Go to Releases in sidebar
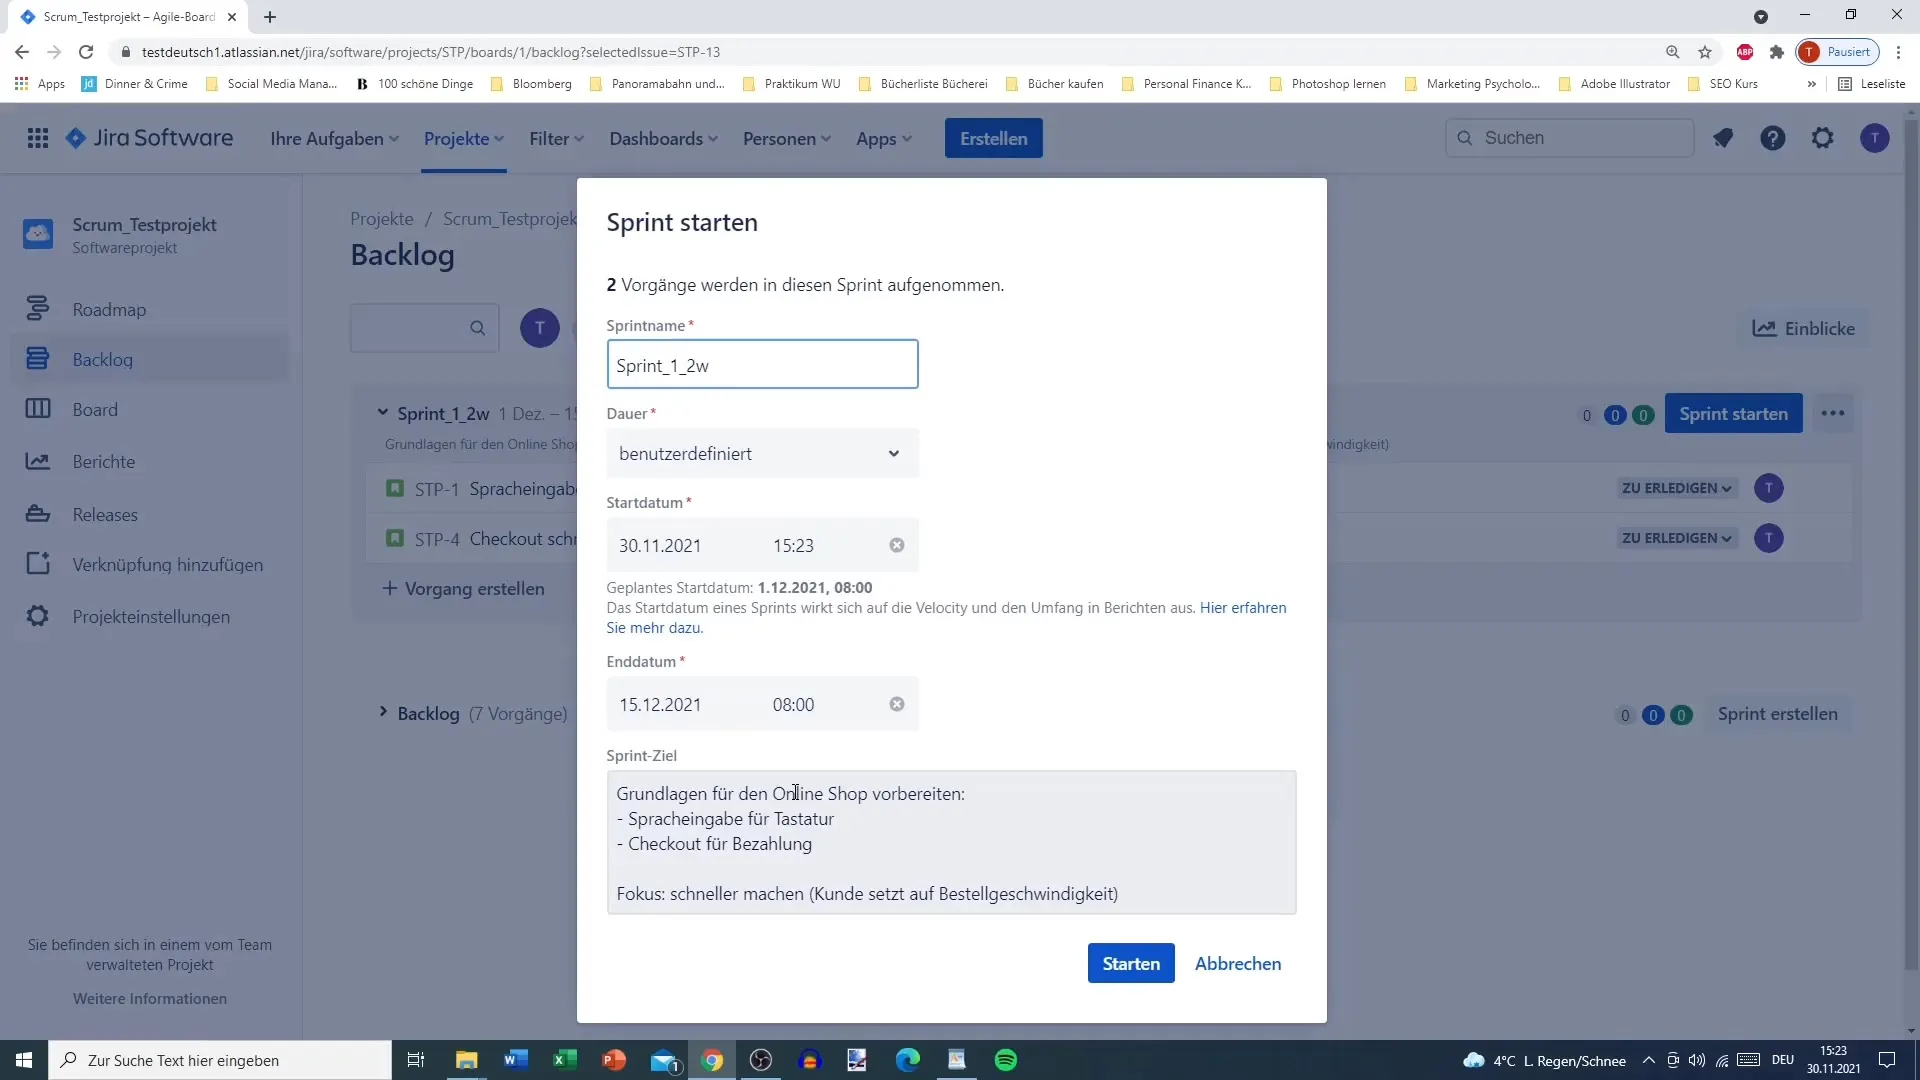This screenshot has height=1080, width=1920. coord(150,514)
